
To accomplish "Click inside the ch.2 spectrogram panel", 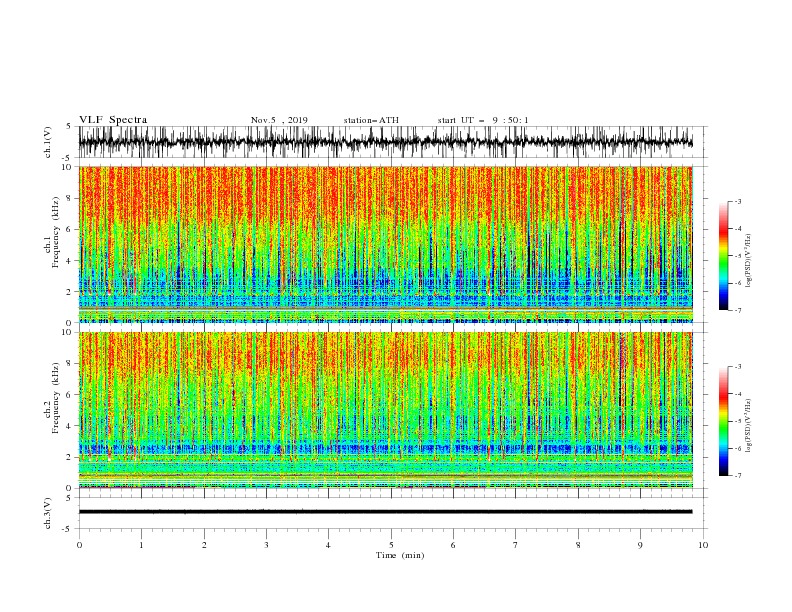I will 385,410.
